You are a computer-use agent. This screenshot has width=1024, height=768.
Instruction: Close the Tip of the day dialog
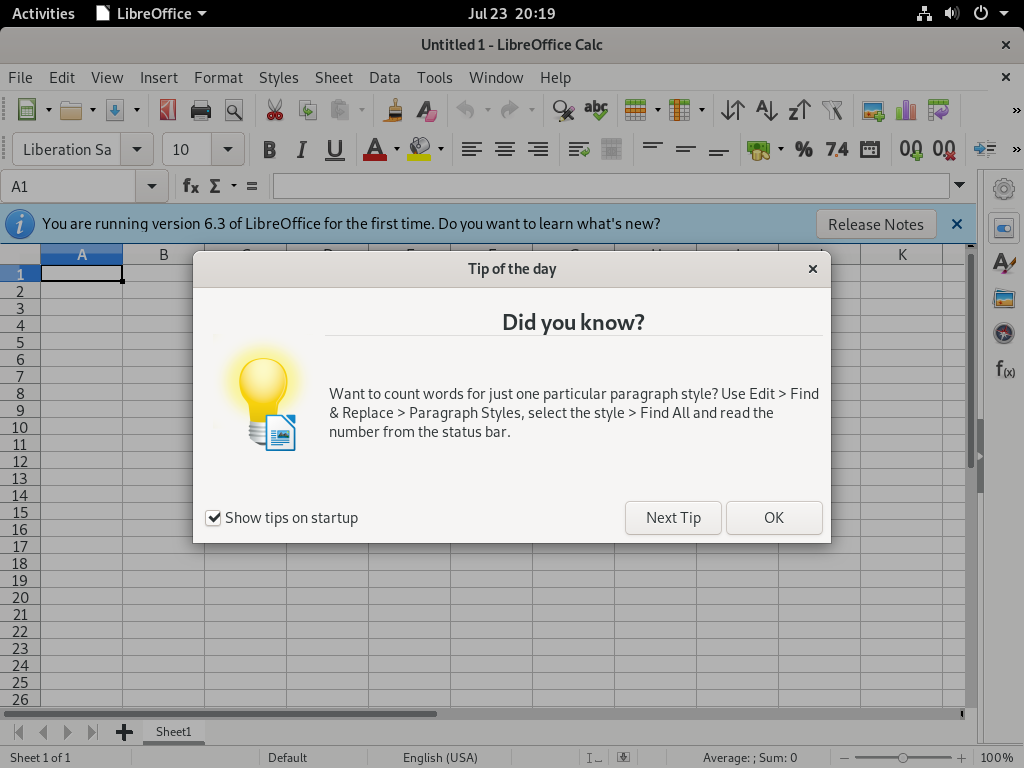click(x=812, y=269)
